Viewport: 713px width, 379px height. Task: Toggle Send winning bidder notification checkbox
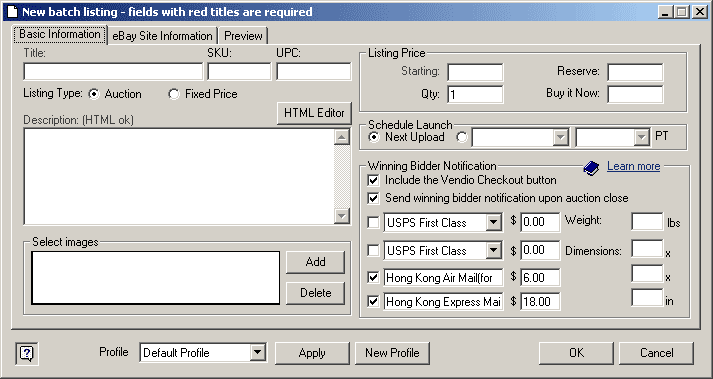tap(373, 198)
